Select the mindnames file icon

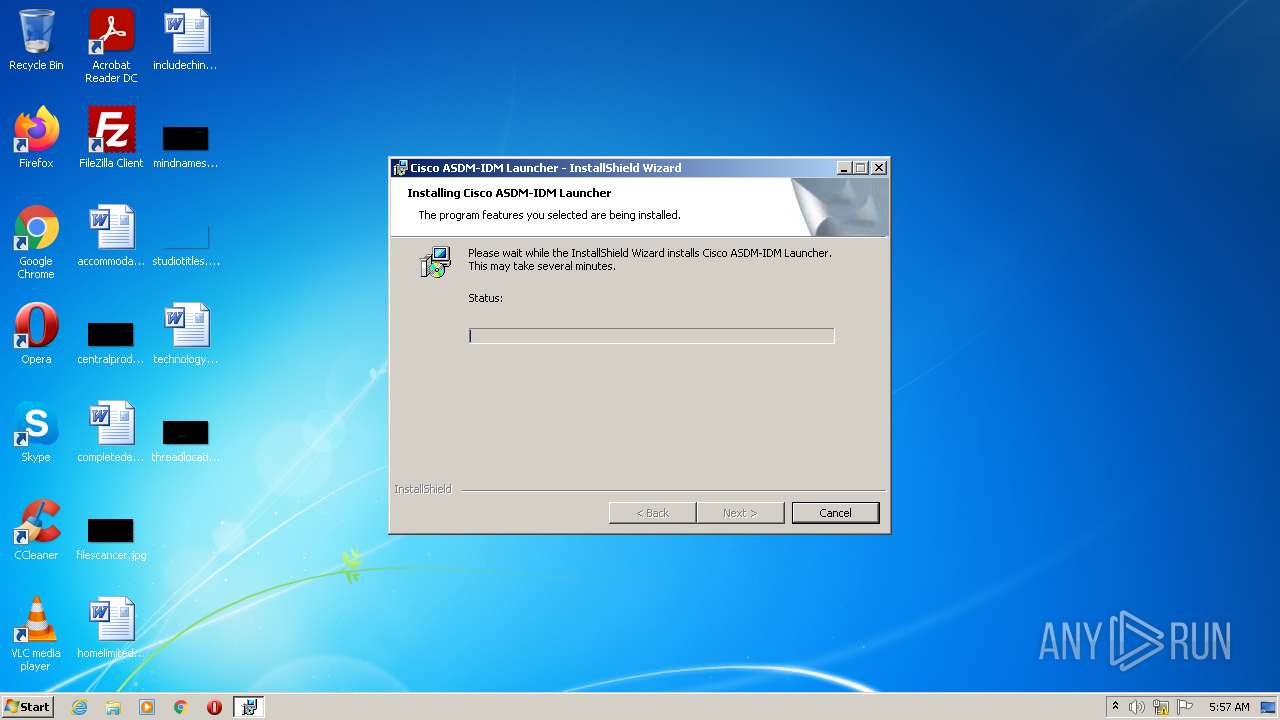pyautogui.click(x=186, y=145)
